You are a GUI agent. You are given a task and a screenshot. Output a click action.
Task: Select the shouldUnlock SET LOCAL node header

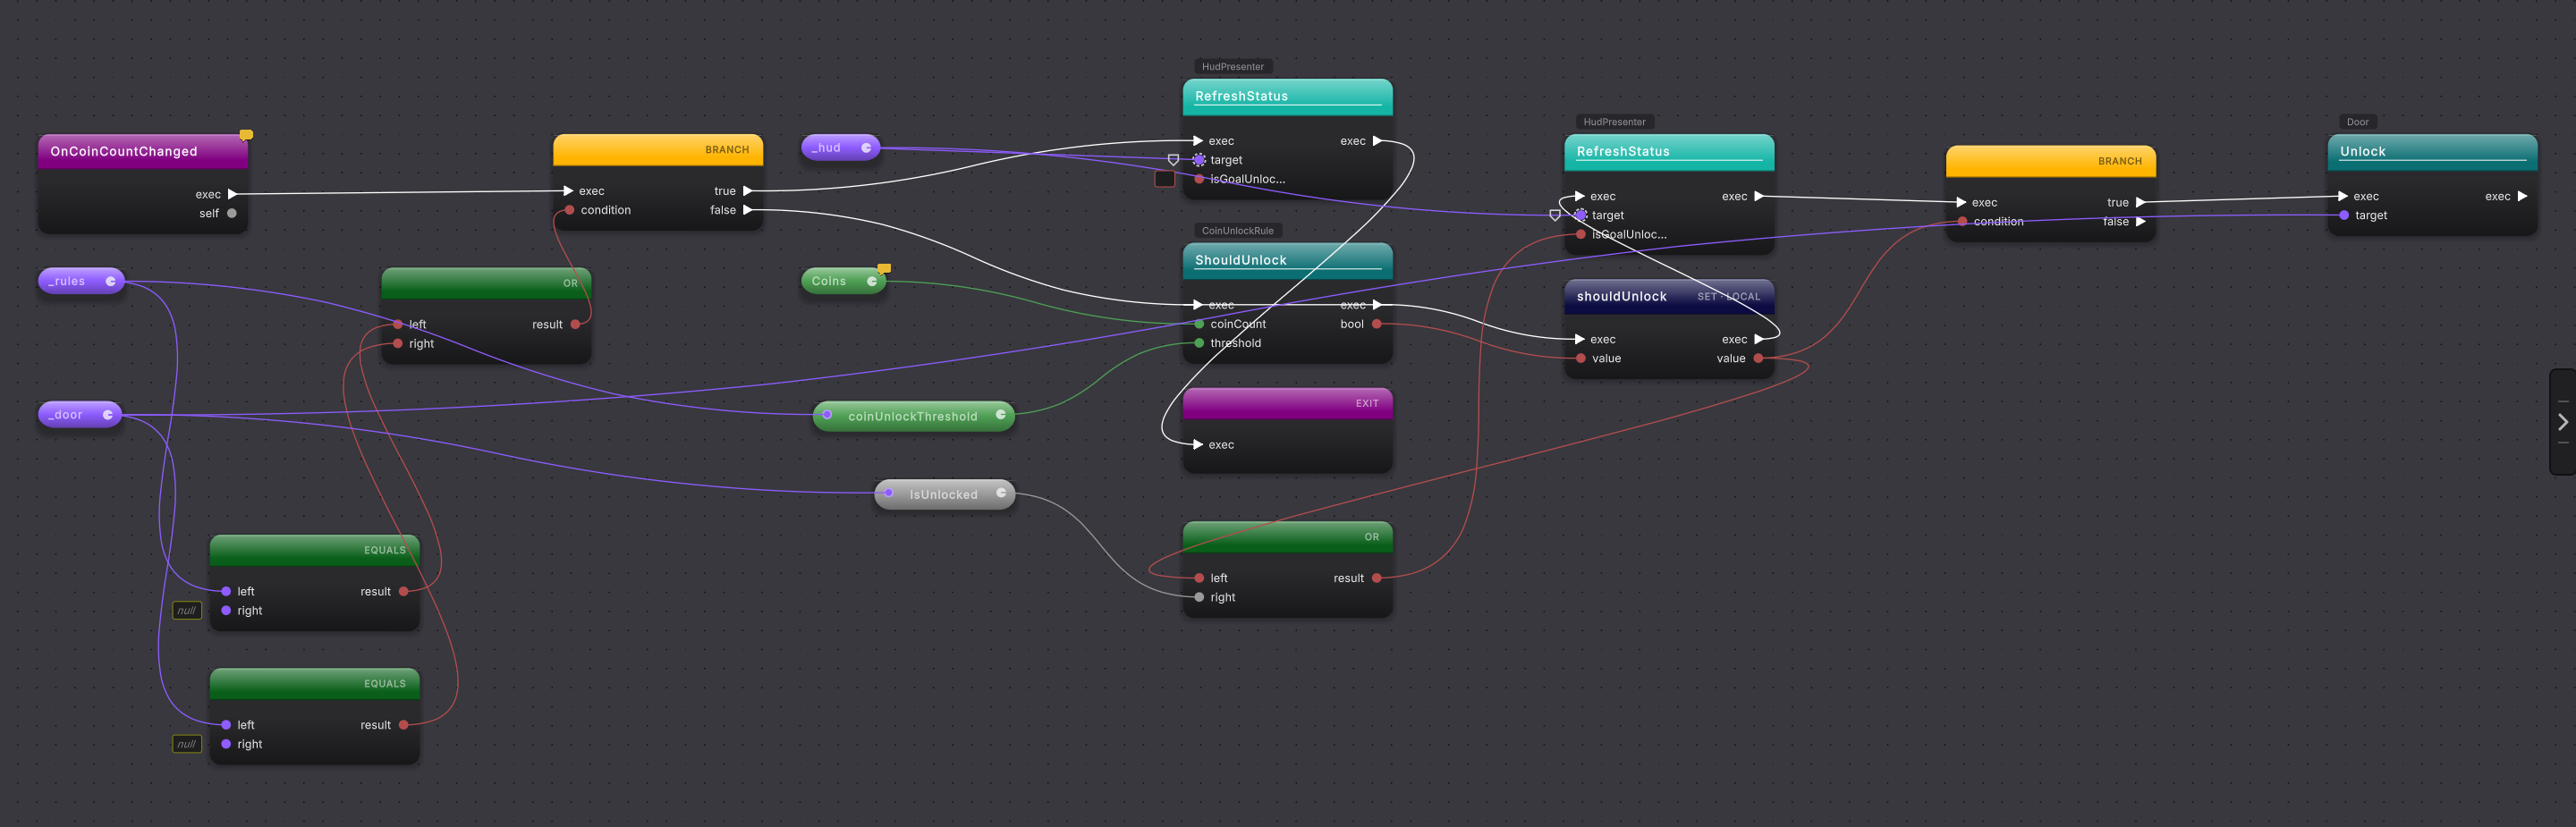click(1669, 296)
